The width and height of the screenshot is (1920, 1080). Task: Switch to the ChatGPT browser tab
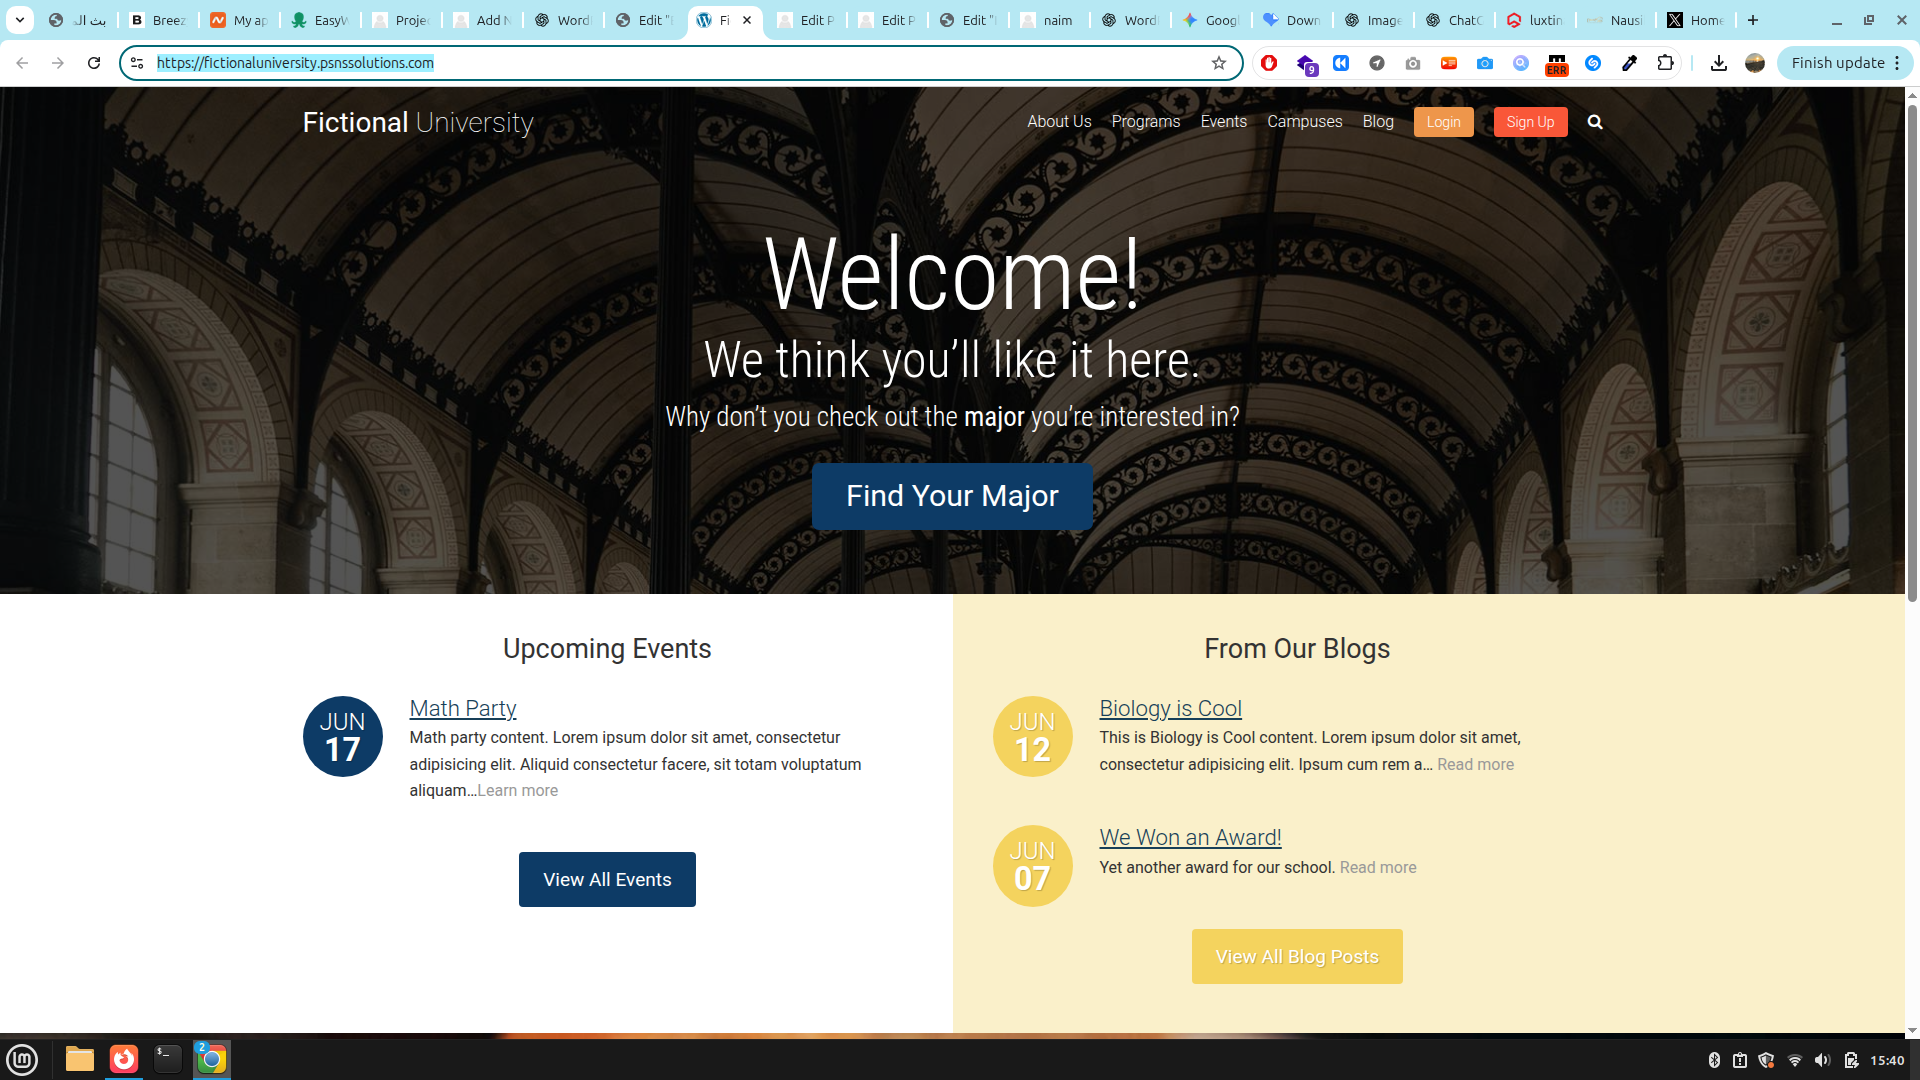tap(1454, 20)
